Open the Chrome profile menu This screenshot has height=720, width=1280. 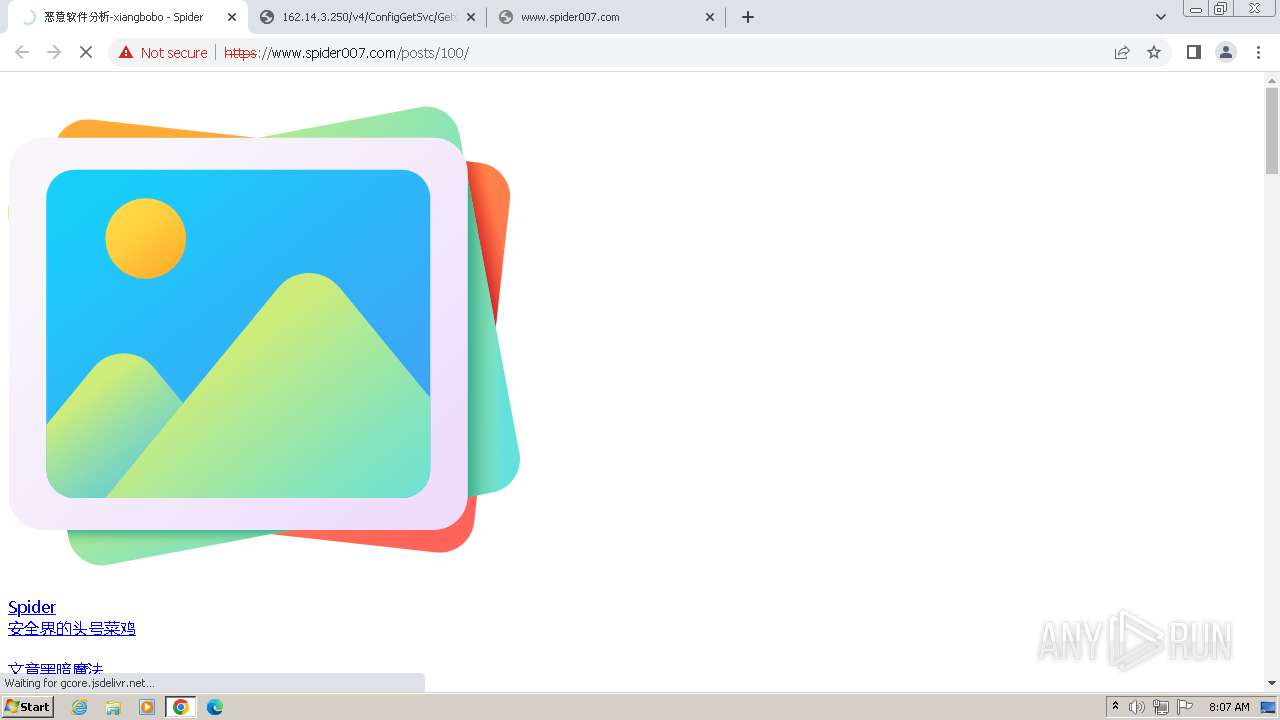[x=1226, y=52]
